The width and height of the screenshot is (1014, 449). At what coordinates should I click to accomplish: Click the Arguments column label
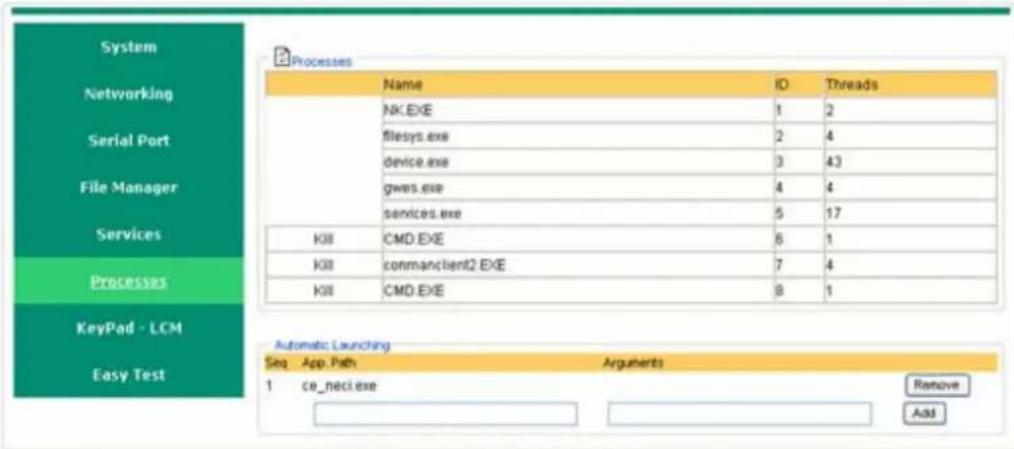[x=633, y=363]
